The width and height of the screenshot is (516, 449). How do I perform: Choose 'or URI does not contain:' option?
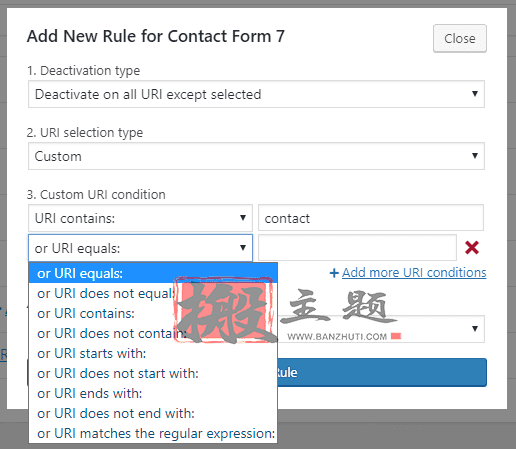(x=153, y=333)
